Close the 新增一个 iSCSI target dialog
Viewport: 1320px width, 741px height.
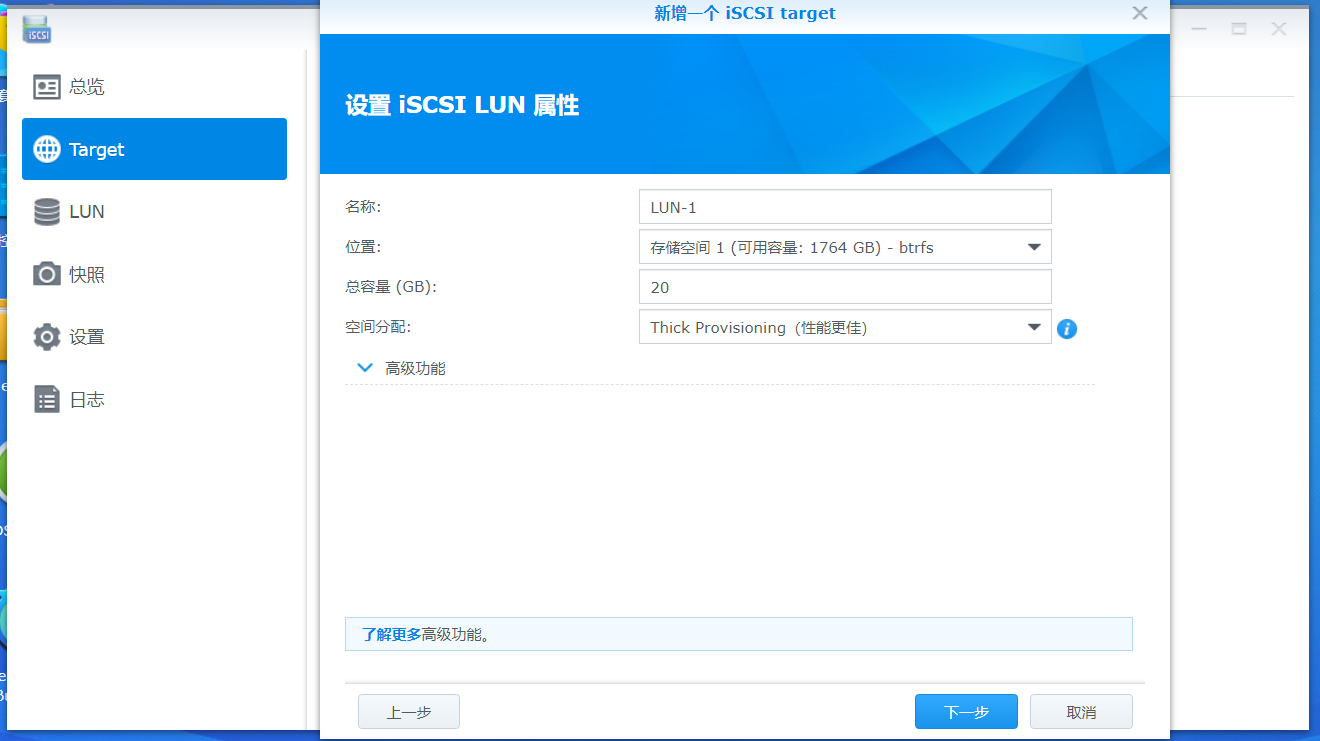pos(1139,13)
